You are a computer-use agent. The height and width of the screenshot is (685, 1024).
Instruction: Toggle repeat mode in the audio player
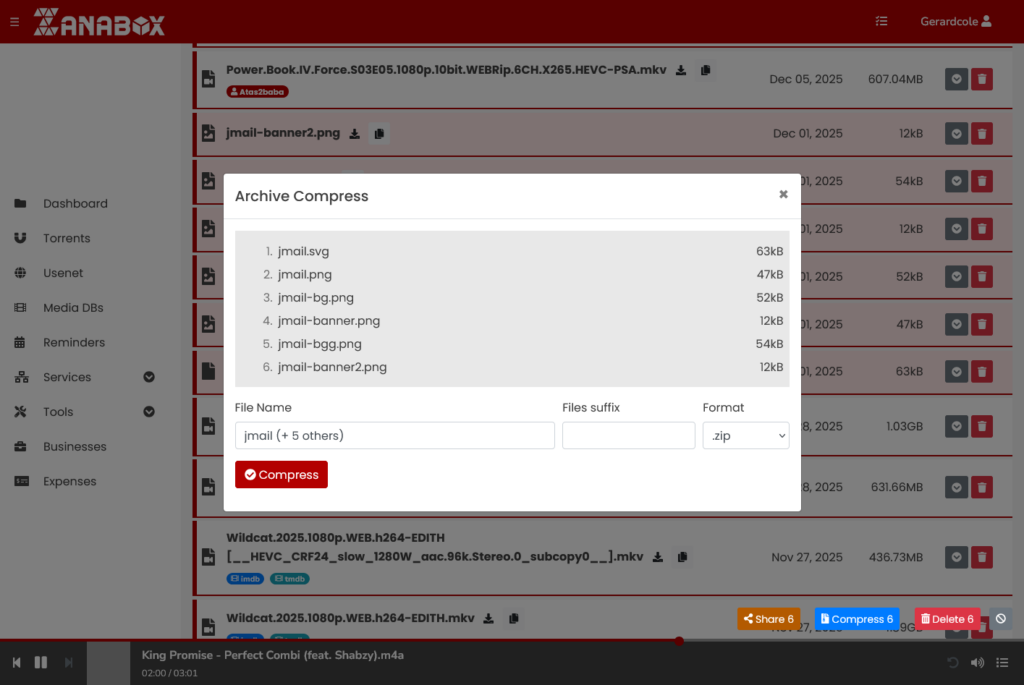(952, 662)
